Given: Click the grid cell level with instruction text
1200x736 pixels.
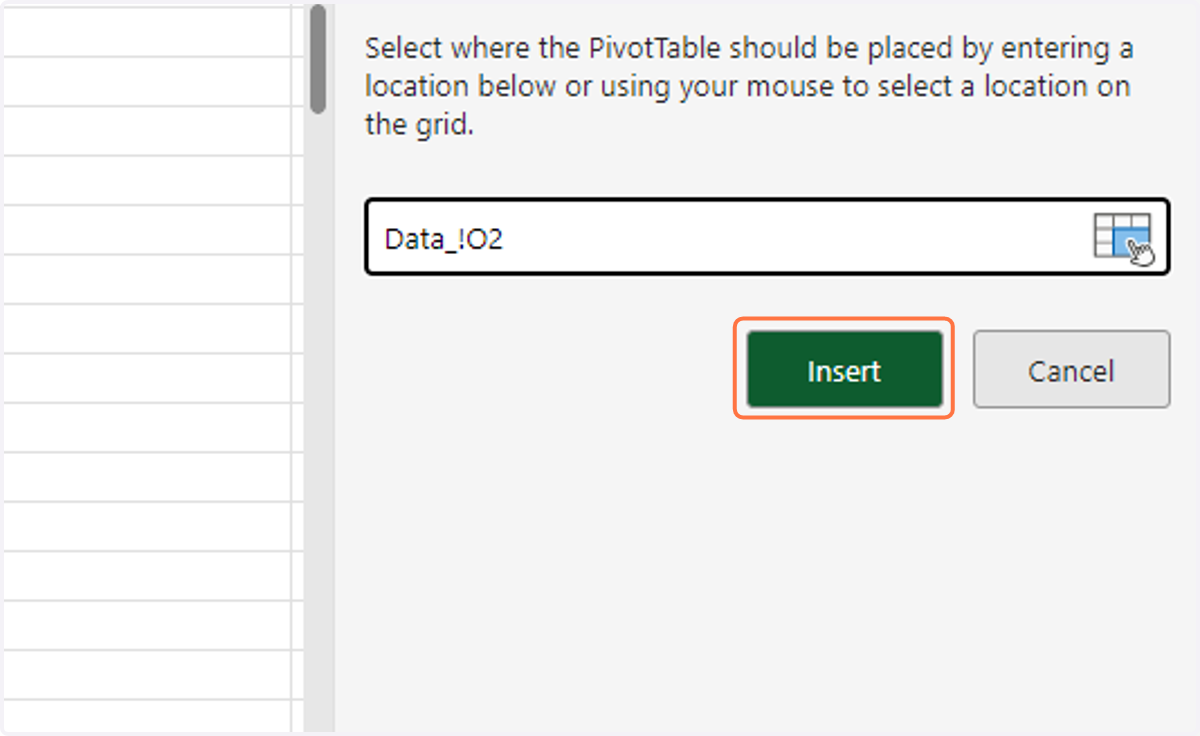Looking at the screenshot, I should tap(147, 81).
